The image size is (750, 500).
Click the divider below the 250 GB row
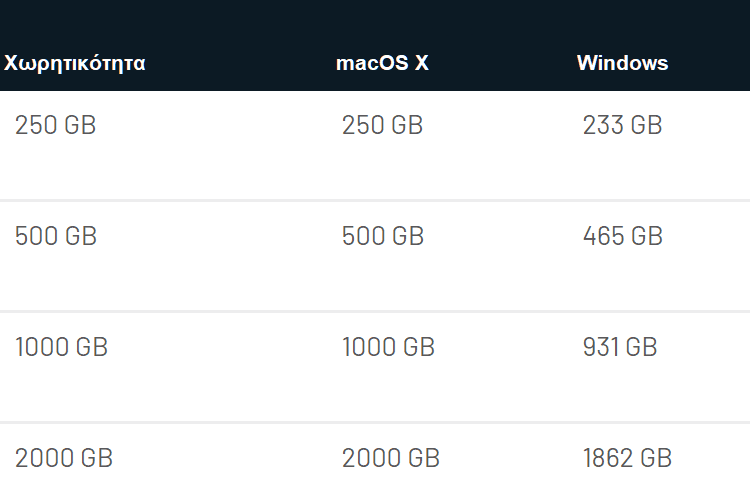[x=375, y=200]
